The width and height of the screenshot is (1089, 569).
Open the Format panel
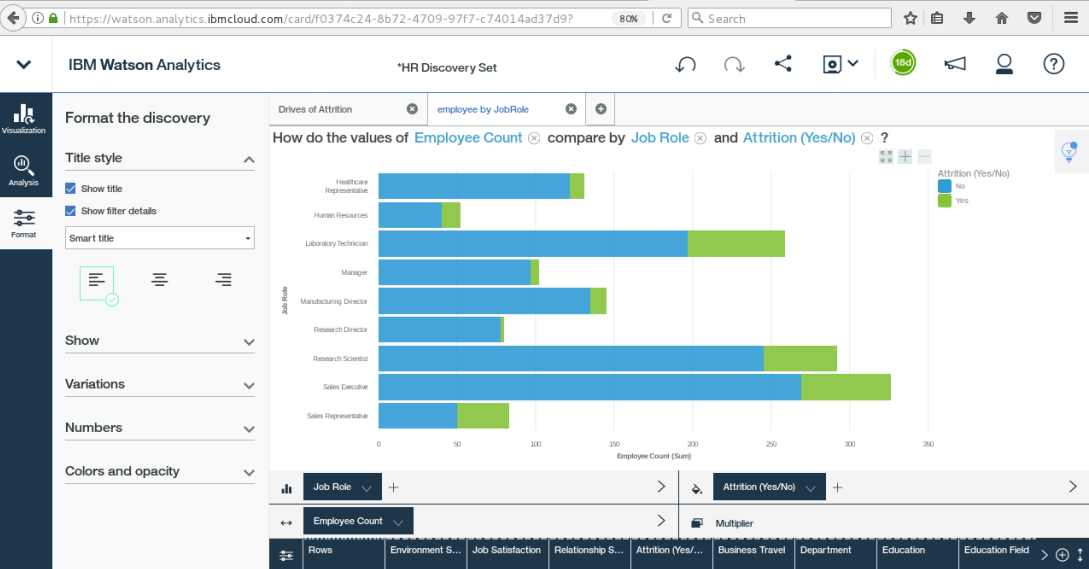pos(24,224)
